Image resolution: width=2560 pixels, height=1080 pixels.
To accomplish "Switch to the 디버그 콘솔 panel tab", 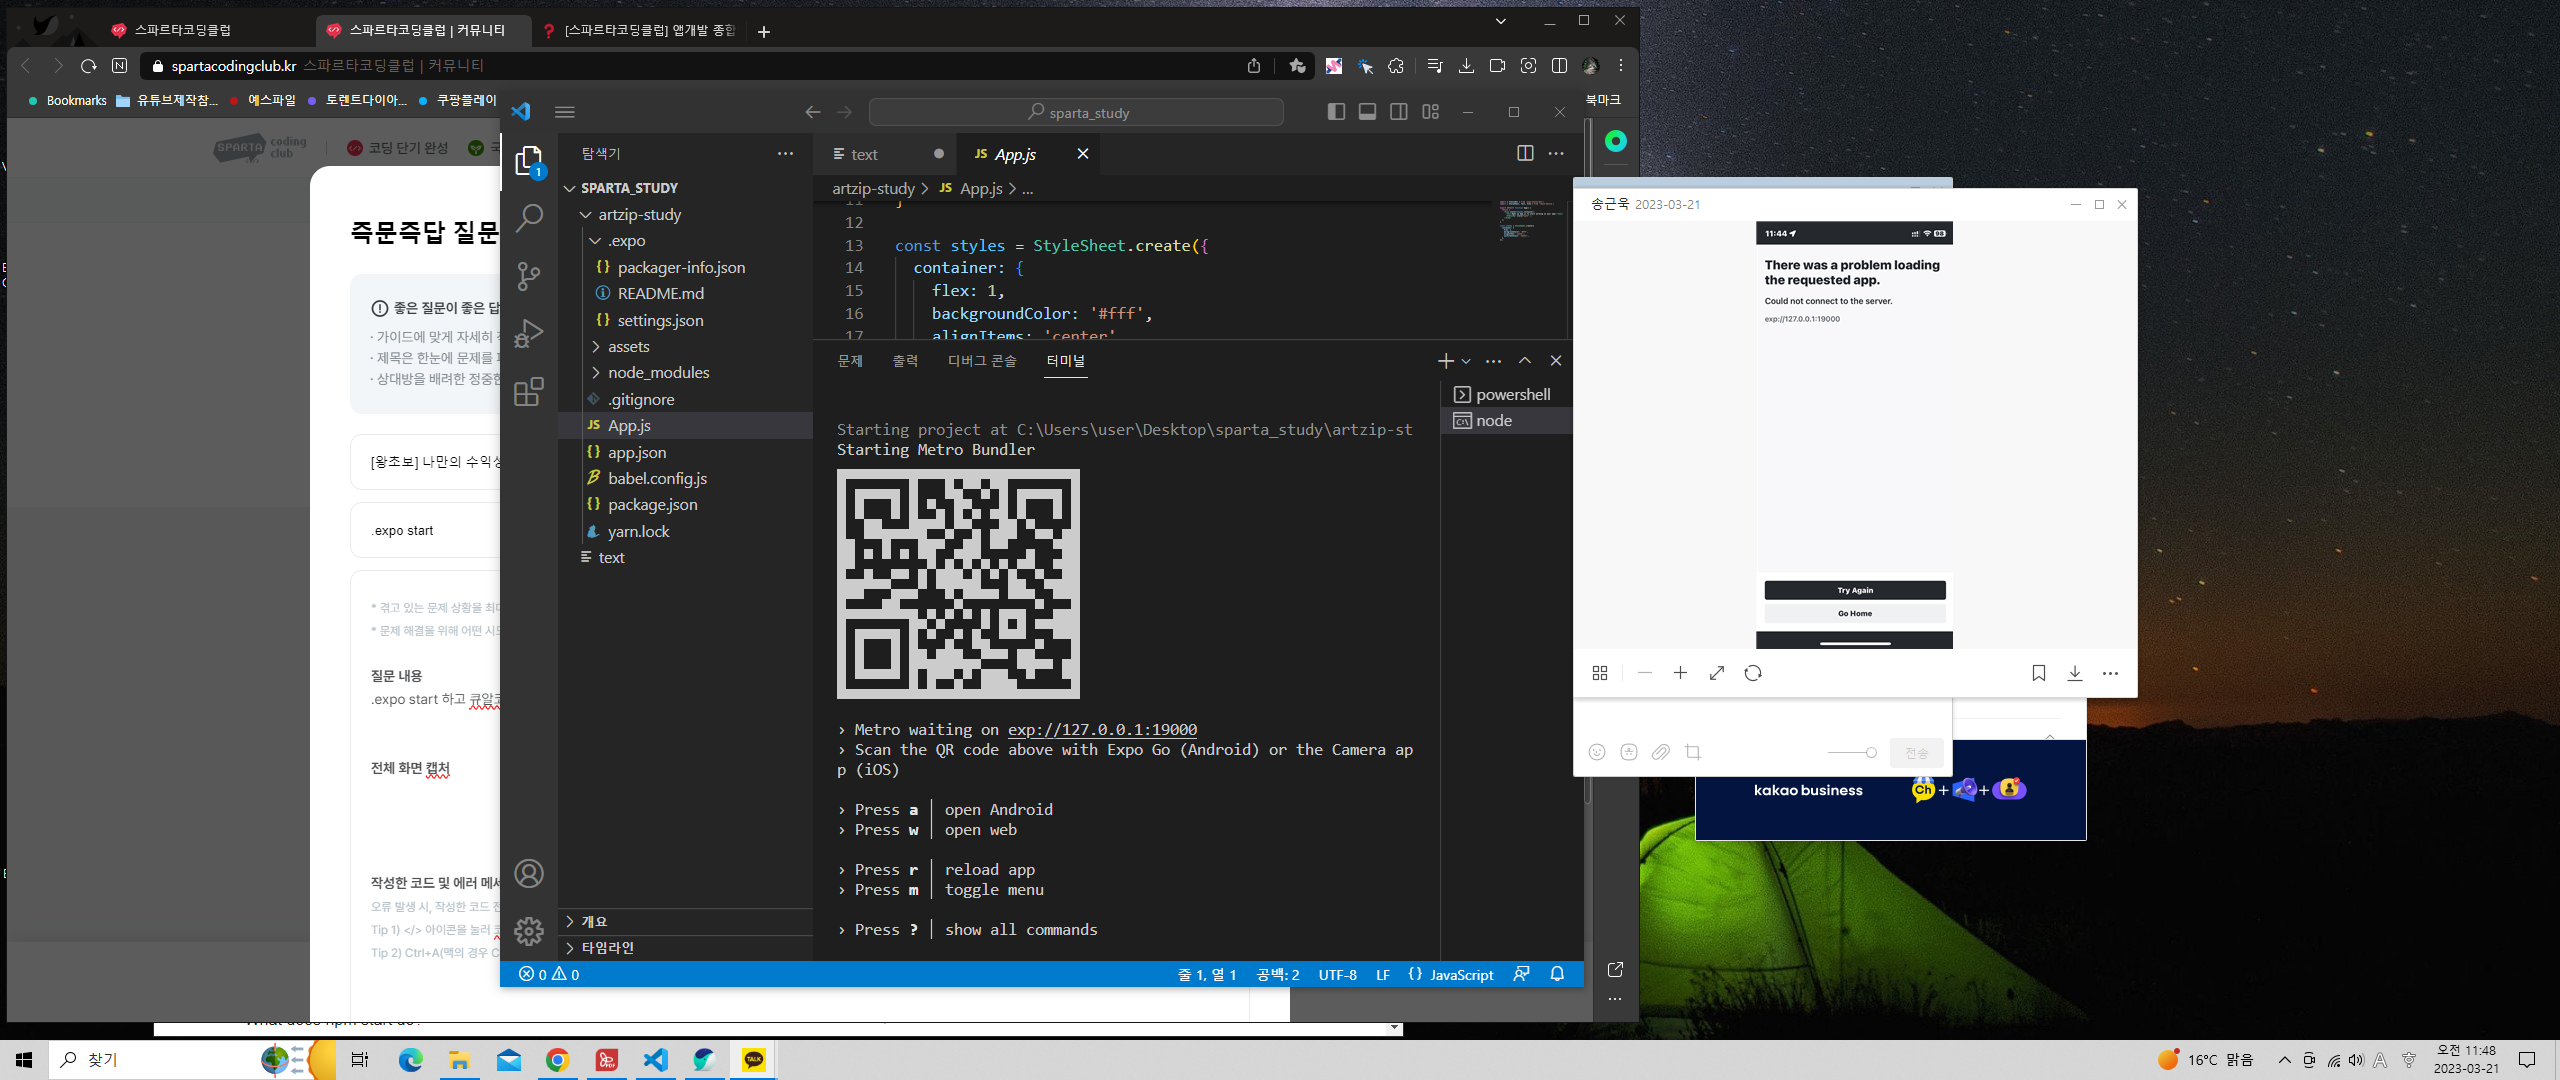I will coord(982,361).
